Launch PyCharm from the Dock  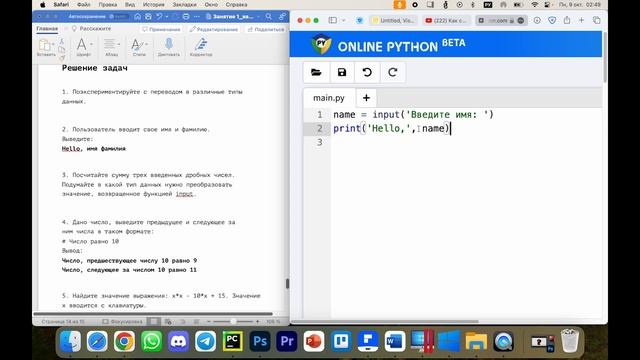tap(233, 341)
